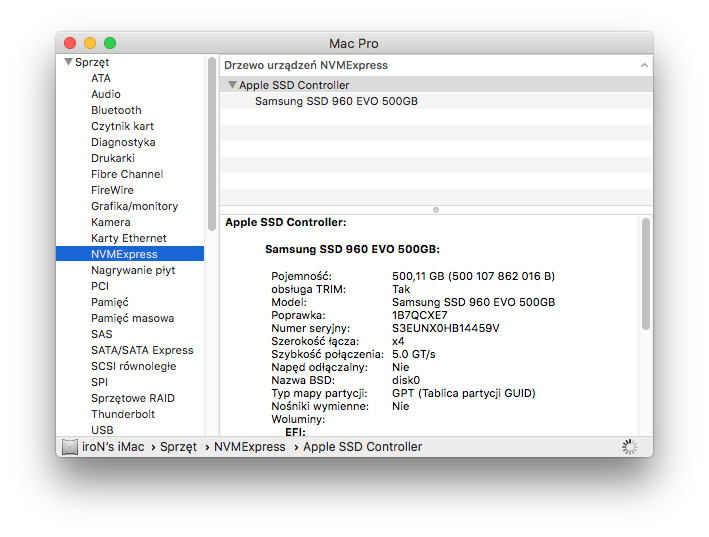The height and width of the screenshot is (537, 709).
Task: Open Karty Ethernet section
Action: (x=129, y=238)
